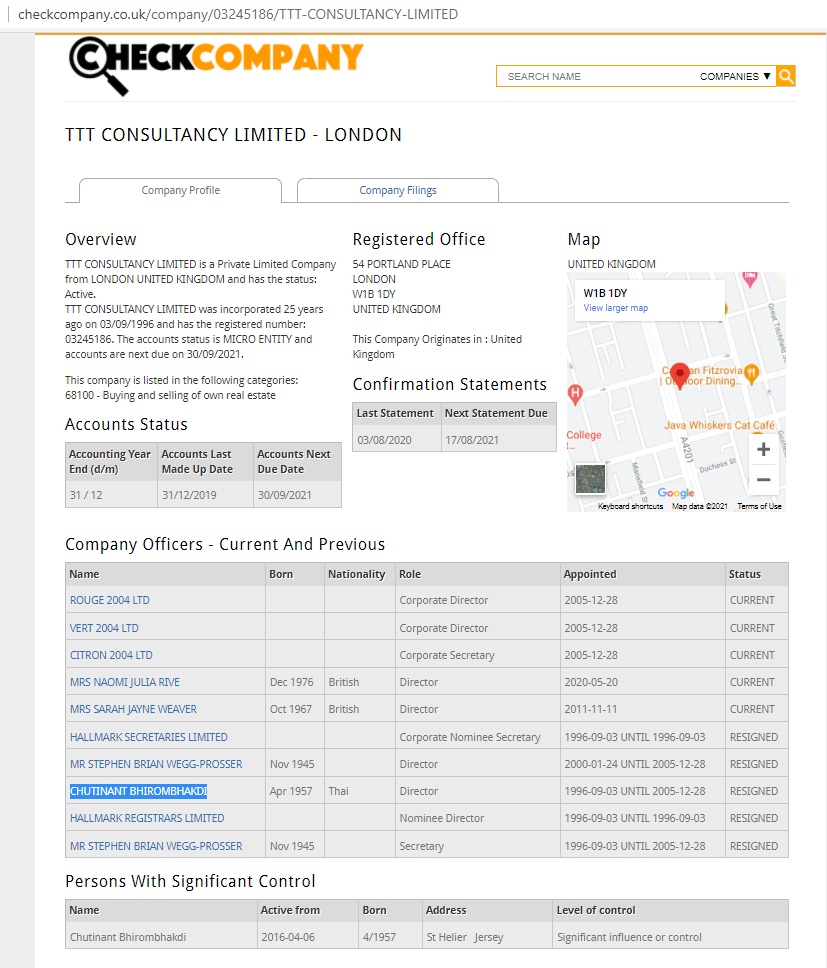Click the hospital H marker on map
Screen dimensions: 827x968
tap(574, 393)
